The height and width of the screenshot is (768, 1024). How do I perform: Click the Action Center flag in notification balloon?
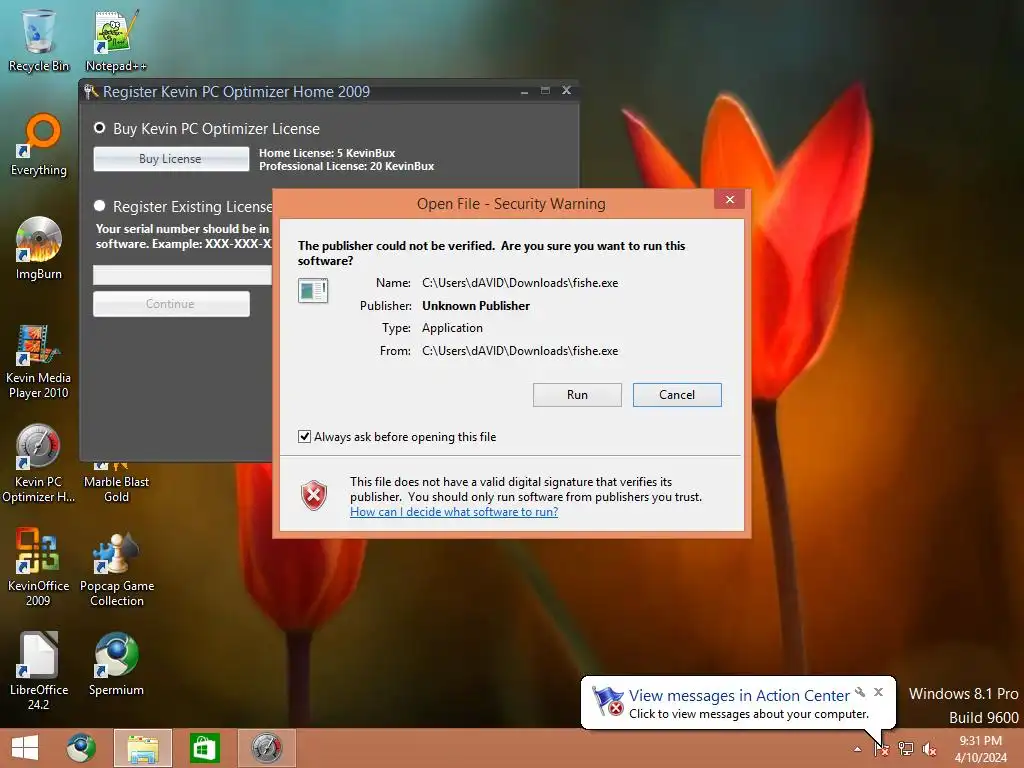coord(607,701)
